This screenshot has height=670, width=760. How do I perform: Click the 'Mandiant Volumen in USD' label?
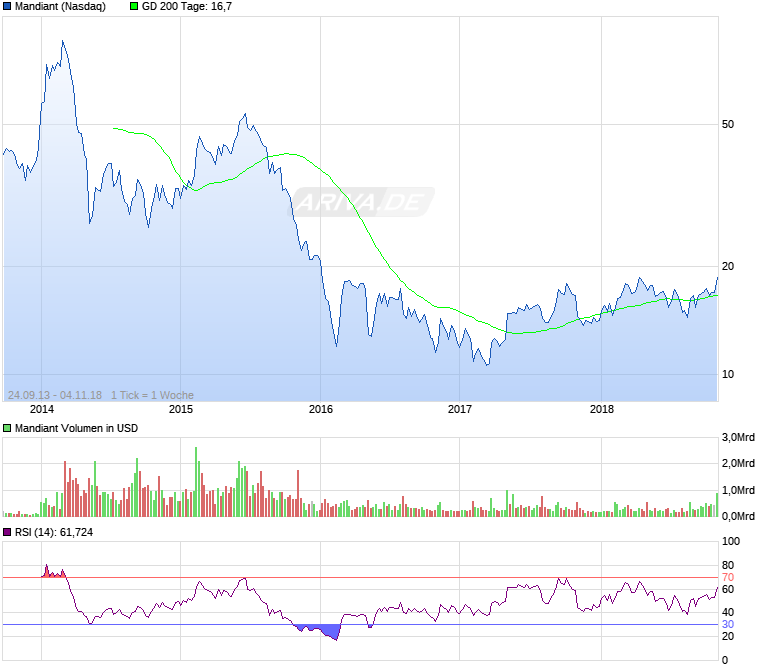76,428
